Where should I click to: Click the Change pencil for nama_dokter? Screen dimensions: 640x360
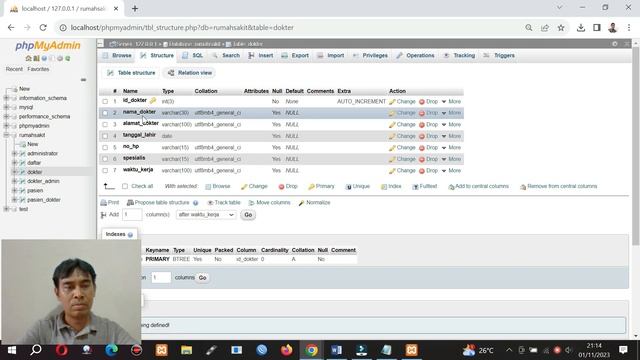[x=392, y=113]
